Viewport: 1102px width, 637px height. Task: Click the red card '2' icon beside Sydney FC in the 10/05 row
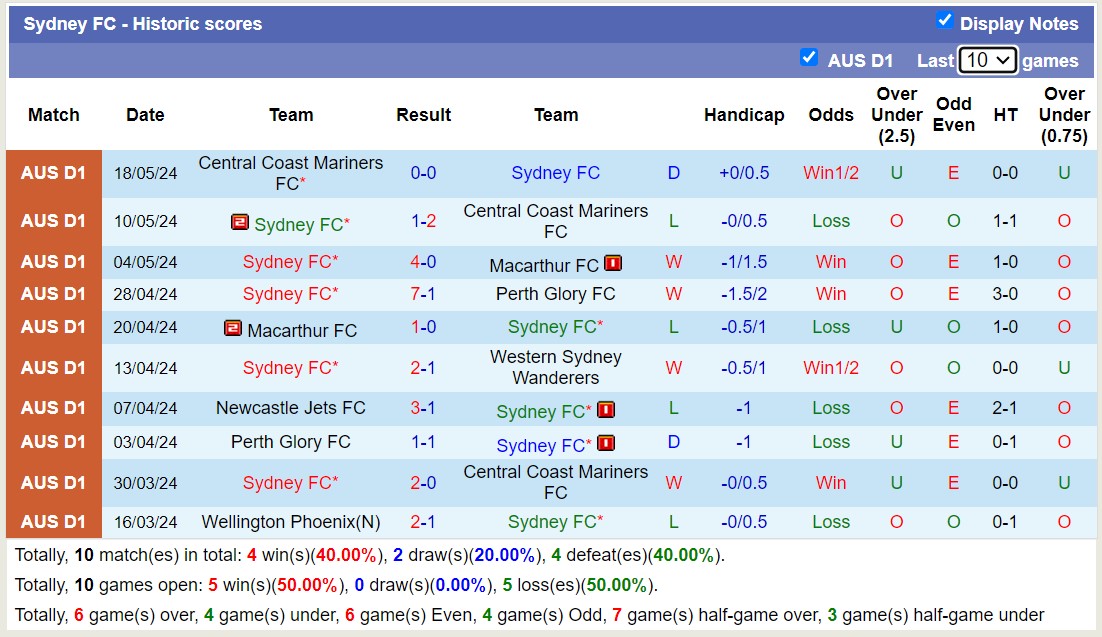[240, 223]
